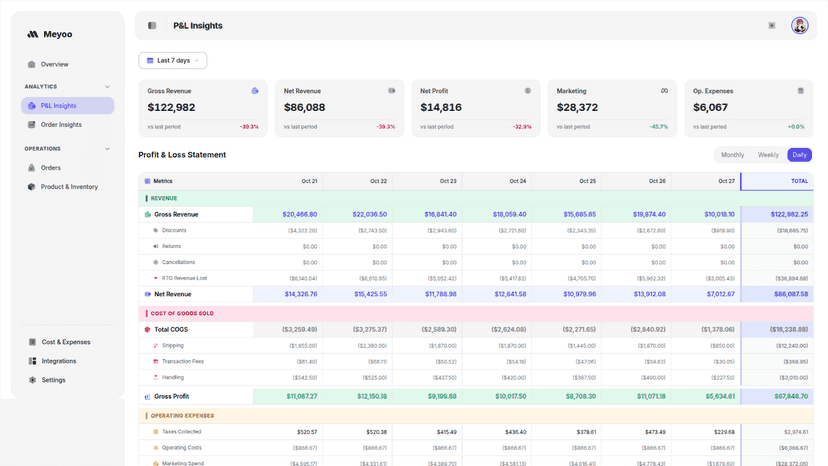Click the Settings gear icon
828x466 pixels.
[x=32, y=380]
